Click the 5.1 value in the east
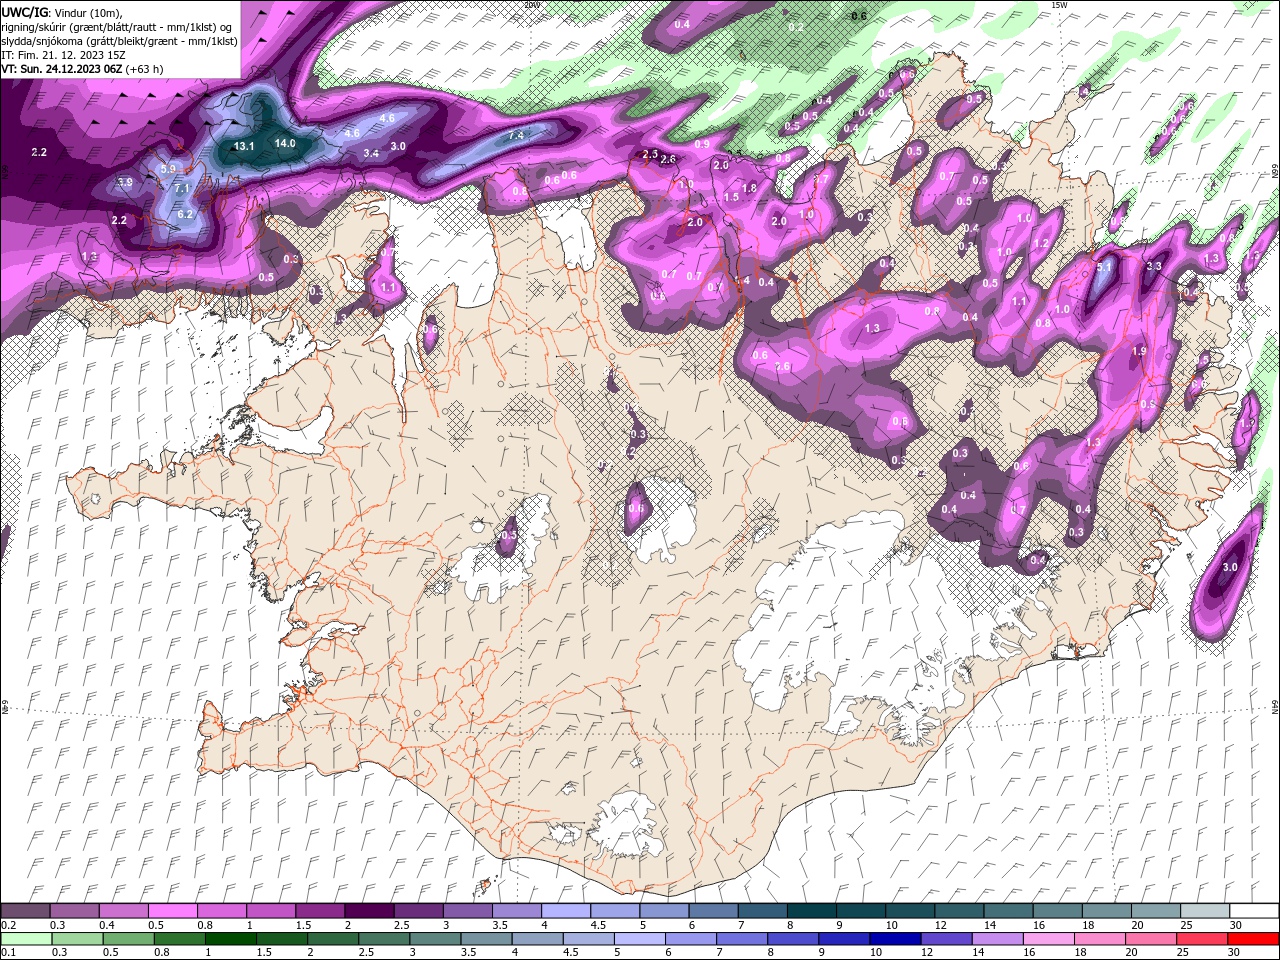Image resolution: width=1280 pixels, height=960 pixels. 1104,268
